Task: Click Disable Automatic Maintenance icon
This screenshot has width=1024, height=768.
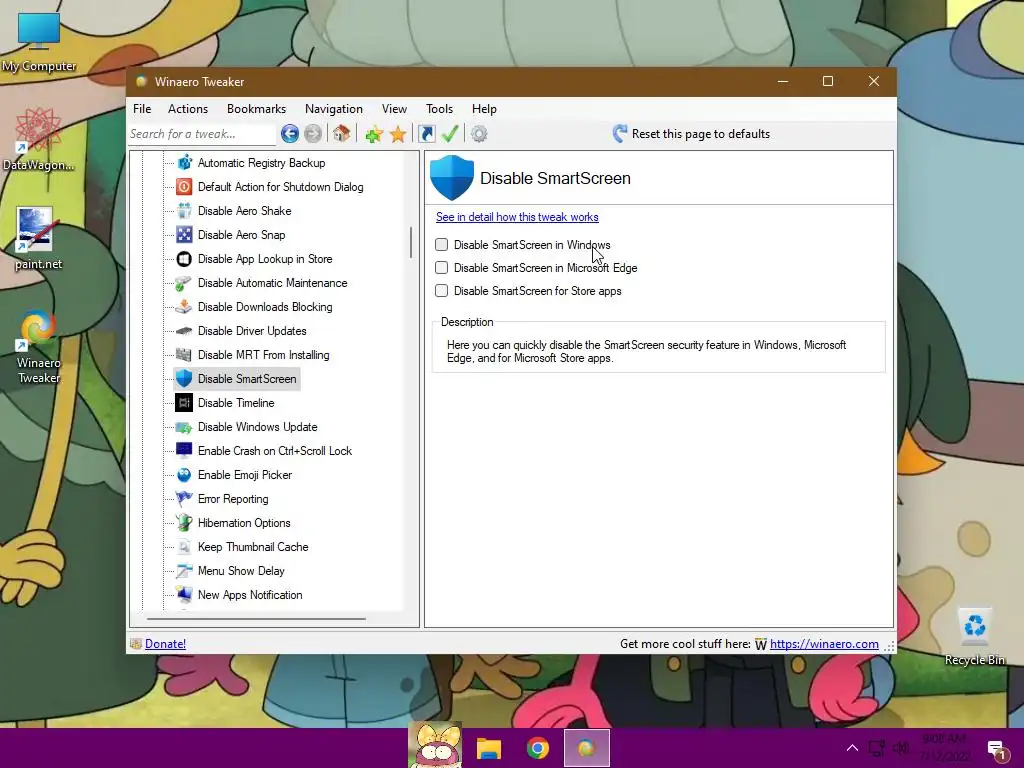Action: point(184,283)
